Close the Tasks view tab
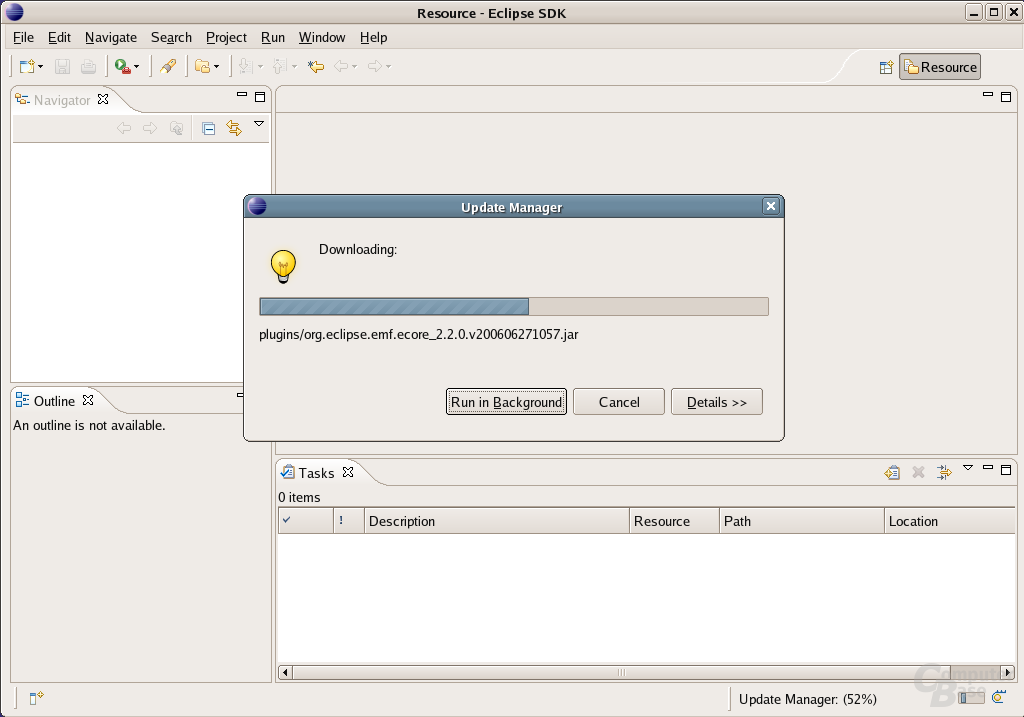 348,471
